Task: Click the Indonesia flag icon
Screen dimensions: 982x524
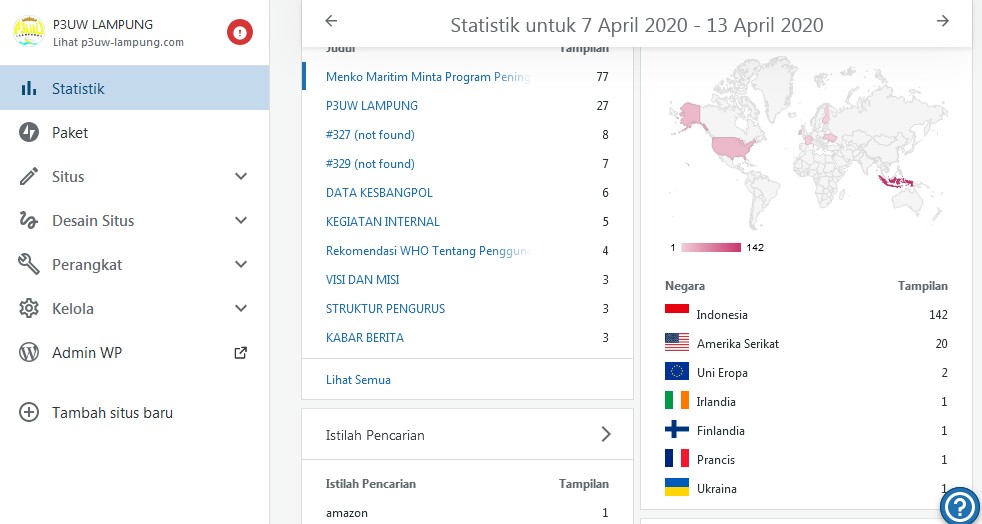Action: pyautogui.click(x=676, y=313)
